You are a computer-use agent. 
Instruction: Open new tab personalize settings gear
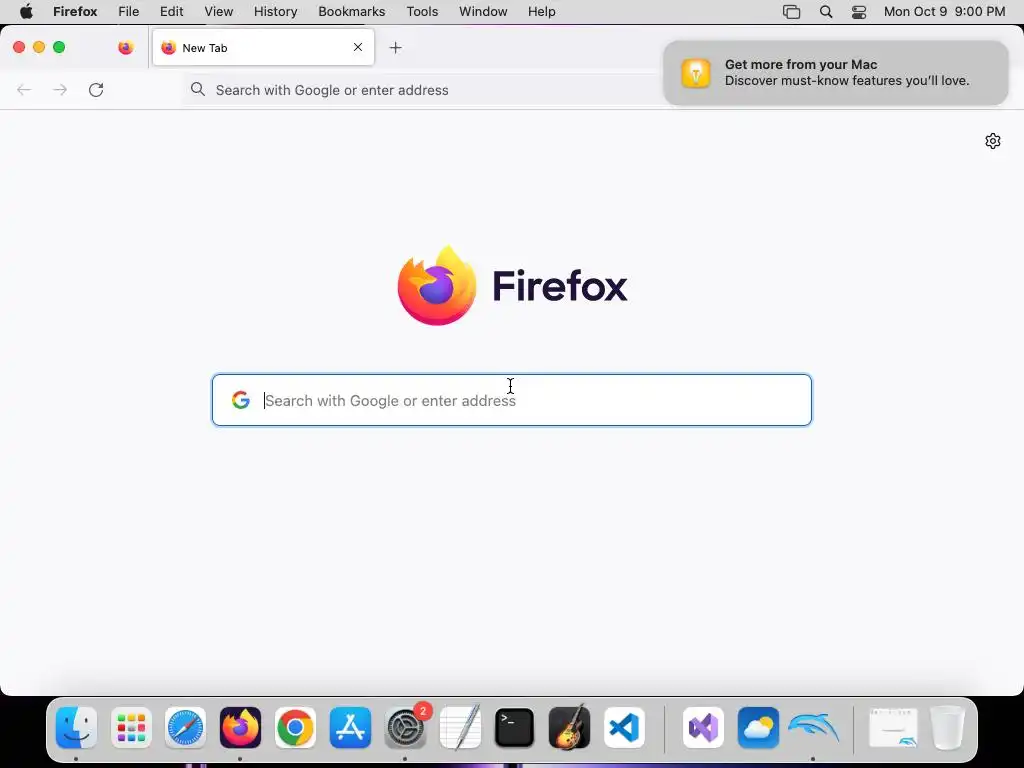coord(993,141)
